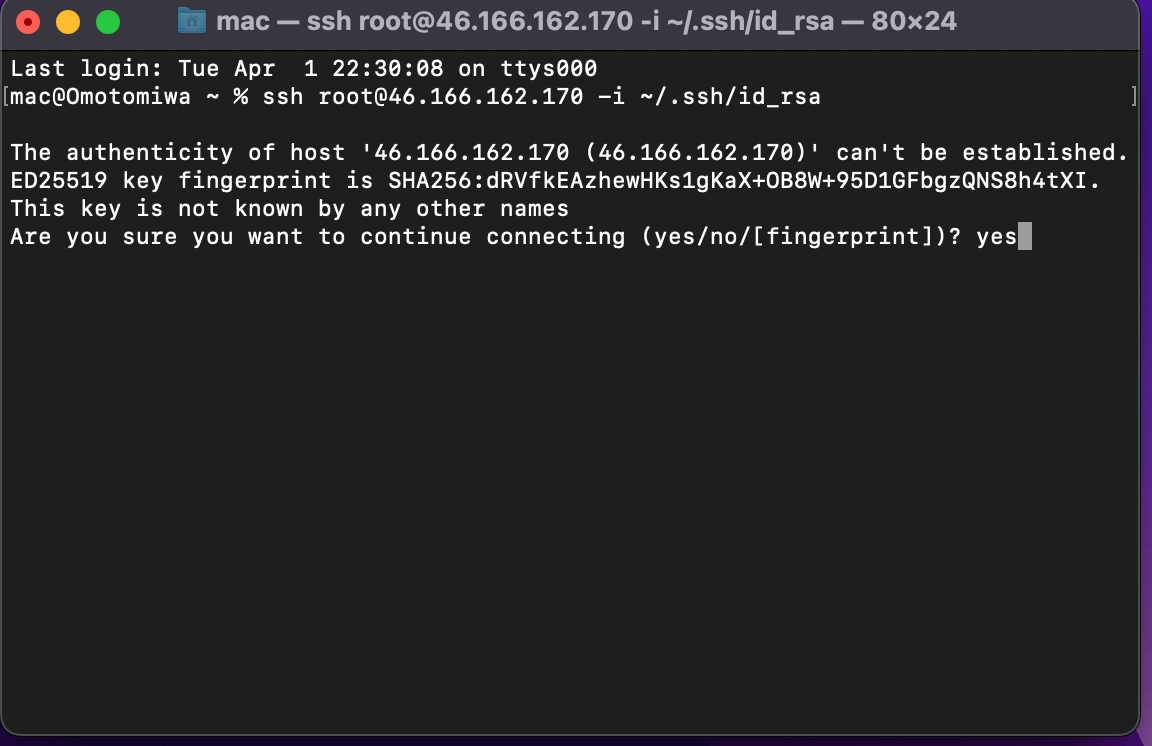This screenshot has height=746, width=1152.
Task: Click the 'Last login' timestamp line
Action: [300, 68]
